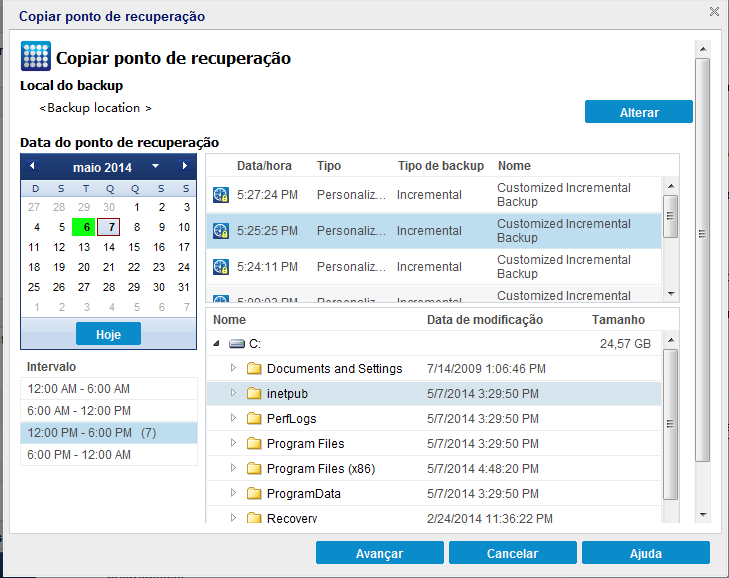This screenshot has width=729, height=578.
Task: Select the 6:00 AM - 12:00 PM interval
Action: point(109,411)
